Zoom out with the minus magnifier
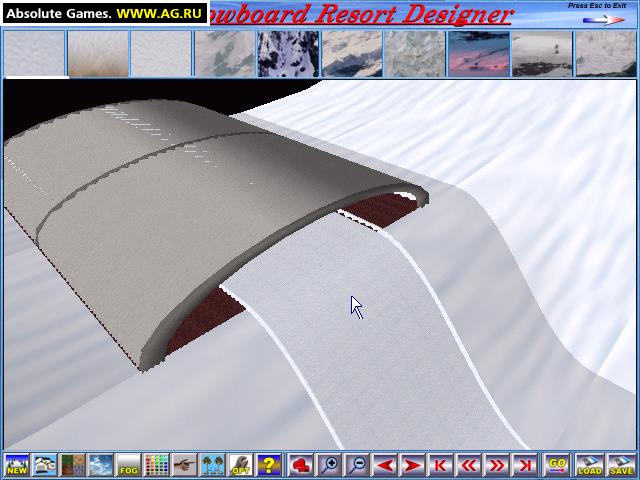The image size is (640, 480). [357, 464]
